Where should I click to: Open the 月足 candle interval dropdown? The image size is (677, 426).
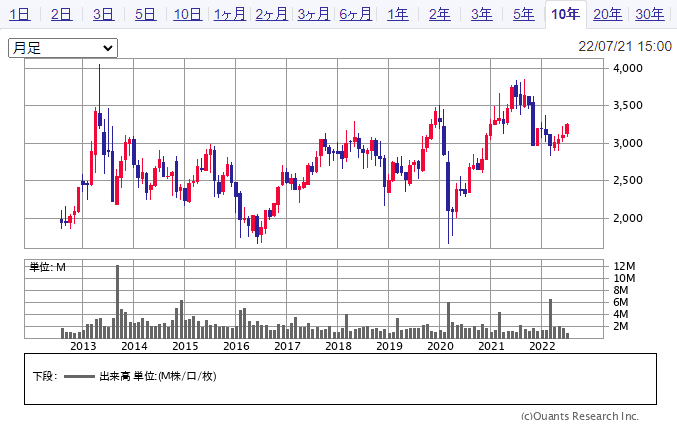[63, 48]
